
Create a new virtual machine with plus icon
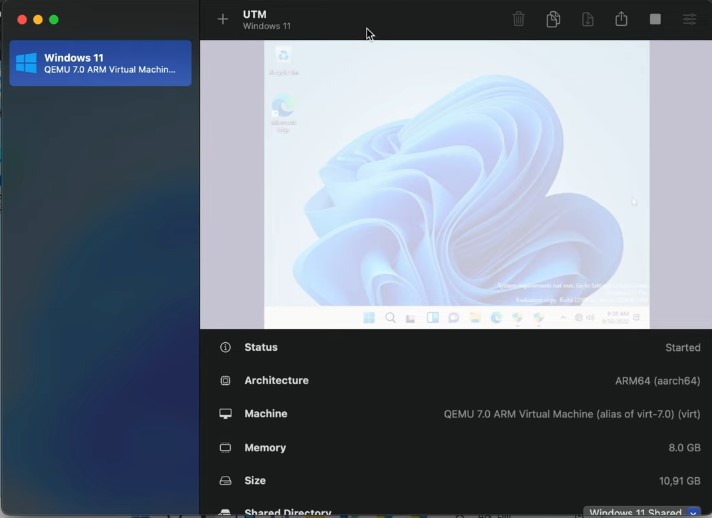[x=222, y=19]
